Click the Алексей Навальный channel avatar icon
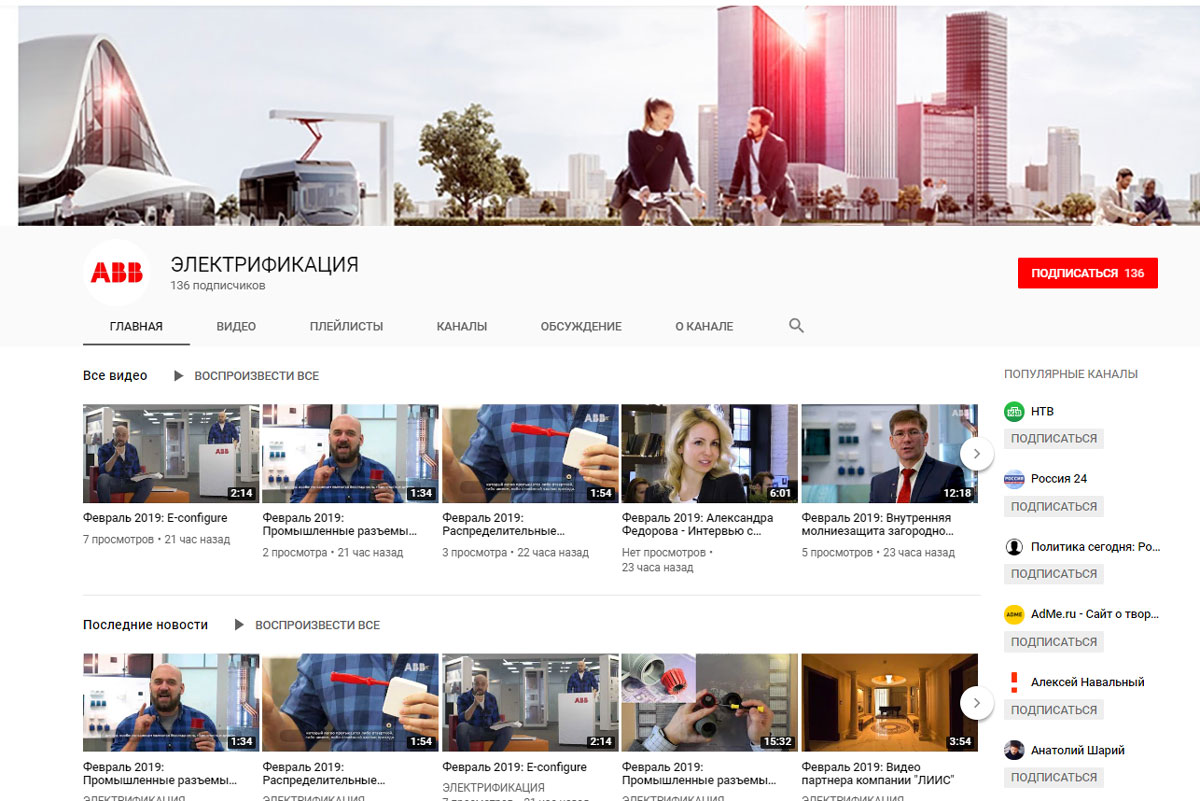This screenshot has height=801, width=1200. pos(1014,682)
